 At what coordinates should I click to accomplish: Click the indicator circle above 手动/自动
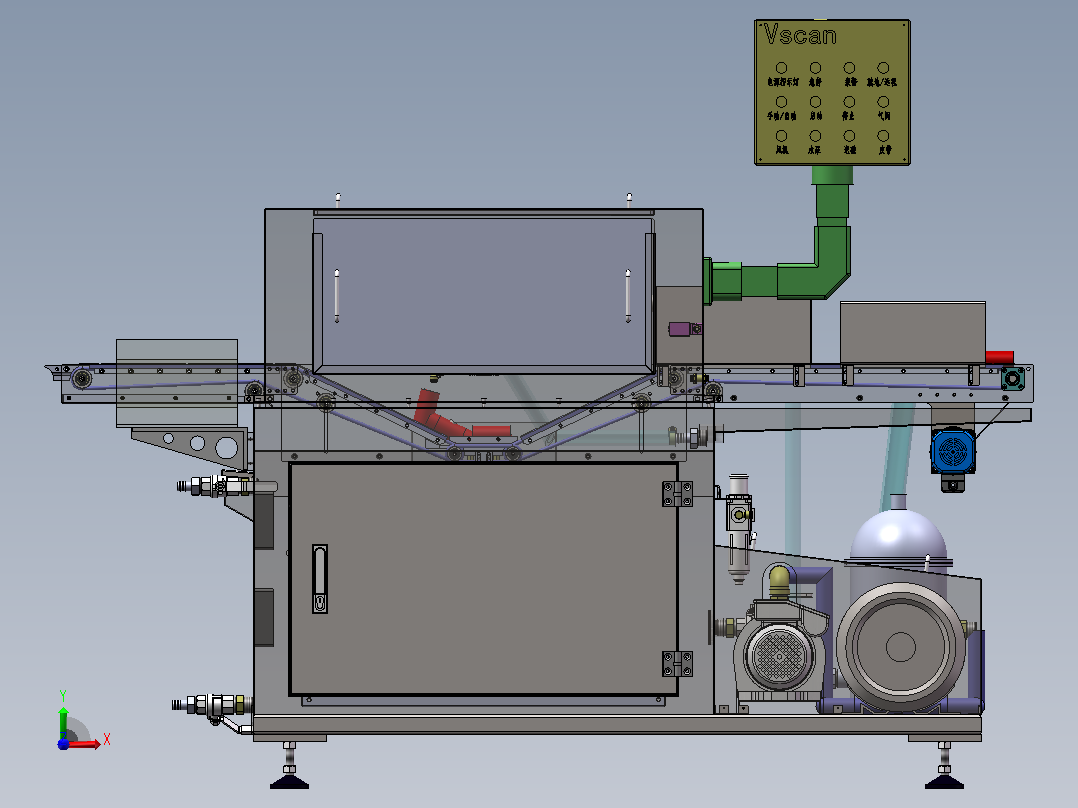[x=782, y=102]
